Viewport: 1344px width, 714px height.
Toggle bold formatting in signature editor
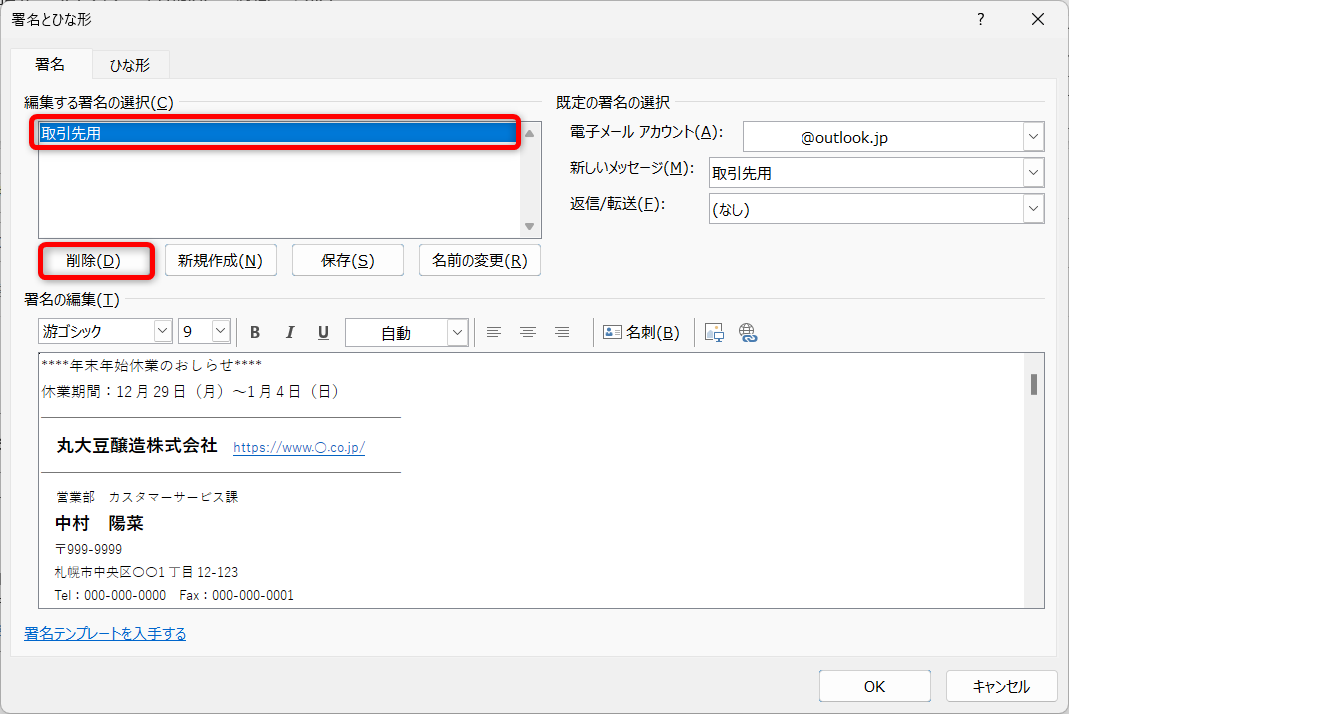tap(255, 333)
